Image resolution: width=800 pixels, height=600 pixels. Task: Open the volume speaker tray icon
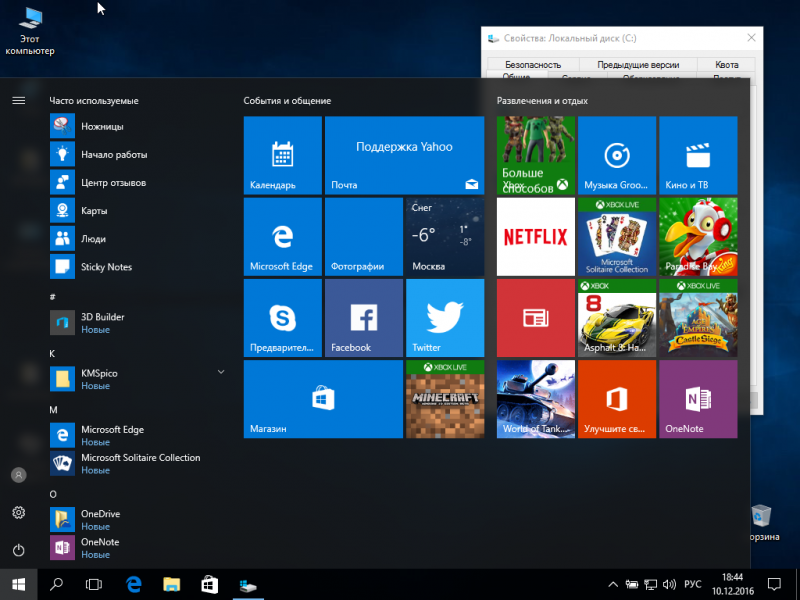tap(669, 585)
